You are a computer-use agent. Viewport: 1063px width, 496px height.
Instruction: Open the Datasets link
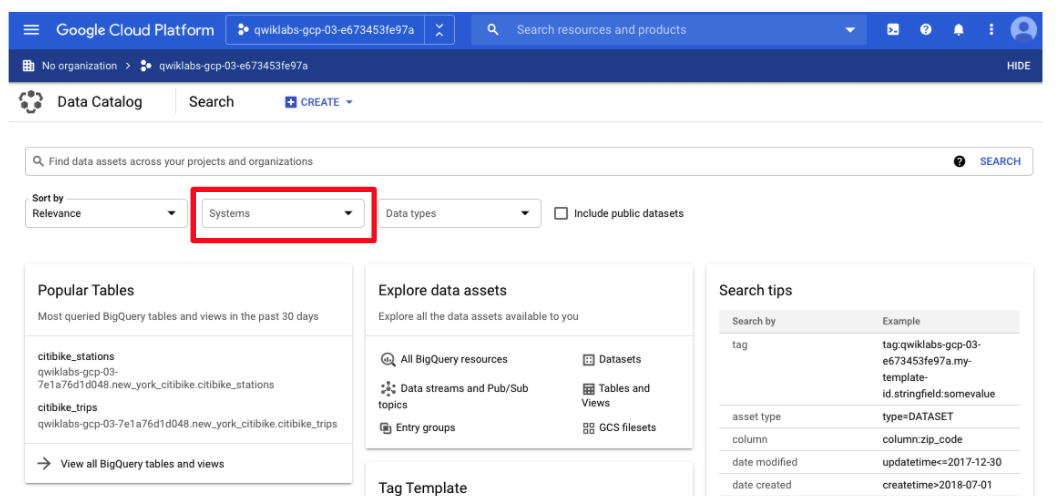pyautogui.click(x=620, y=359)
